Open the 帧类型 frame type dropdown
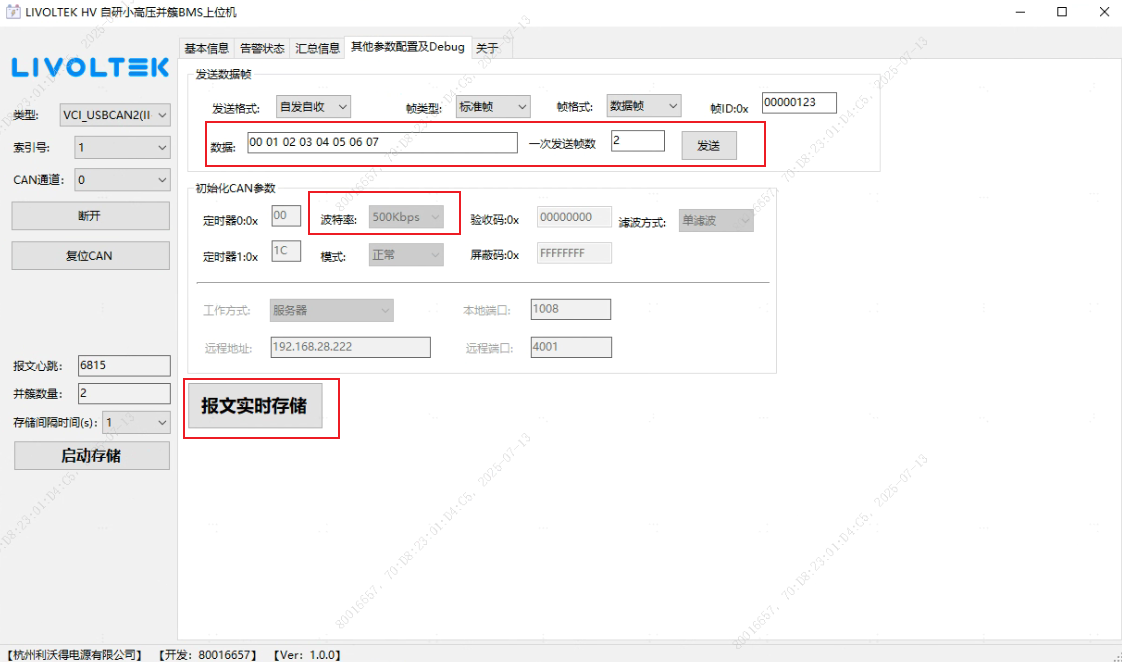 coord(493,106)
